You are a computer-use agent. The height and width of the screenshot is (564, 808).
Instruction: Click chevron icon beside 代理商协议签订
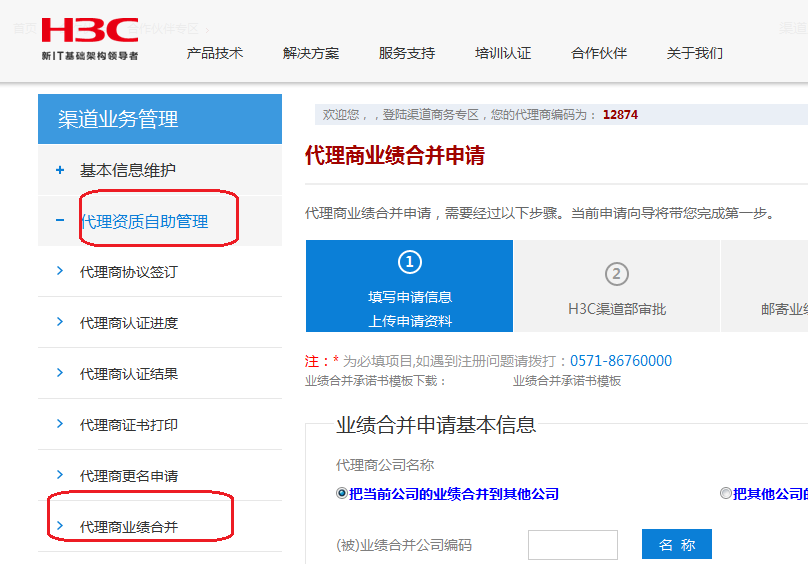click(60, 272)
